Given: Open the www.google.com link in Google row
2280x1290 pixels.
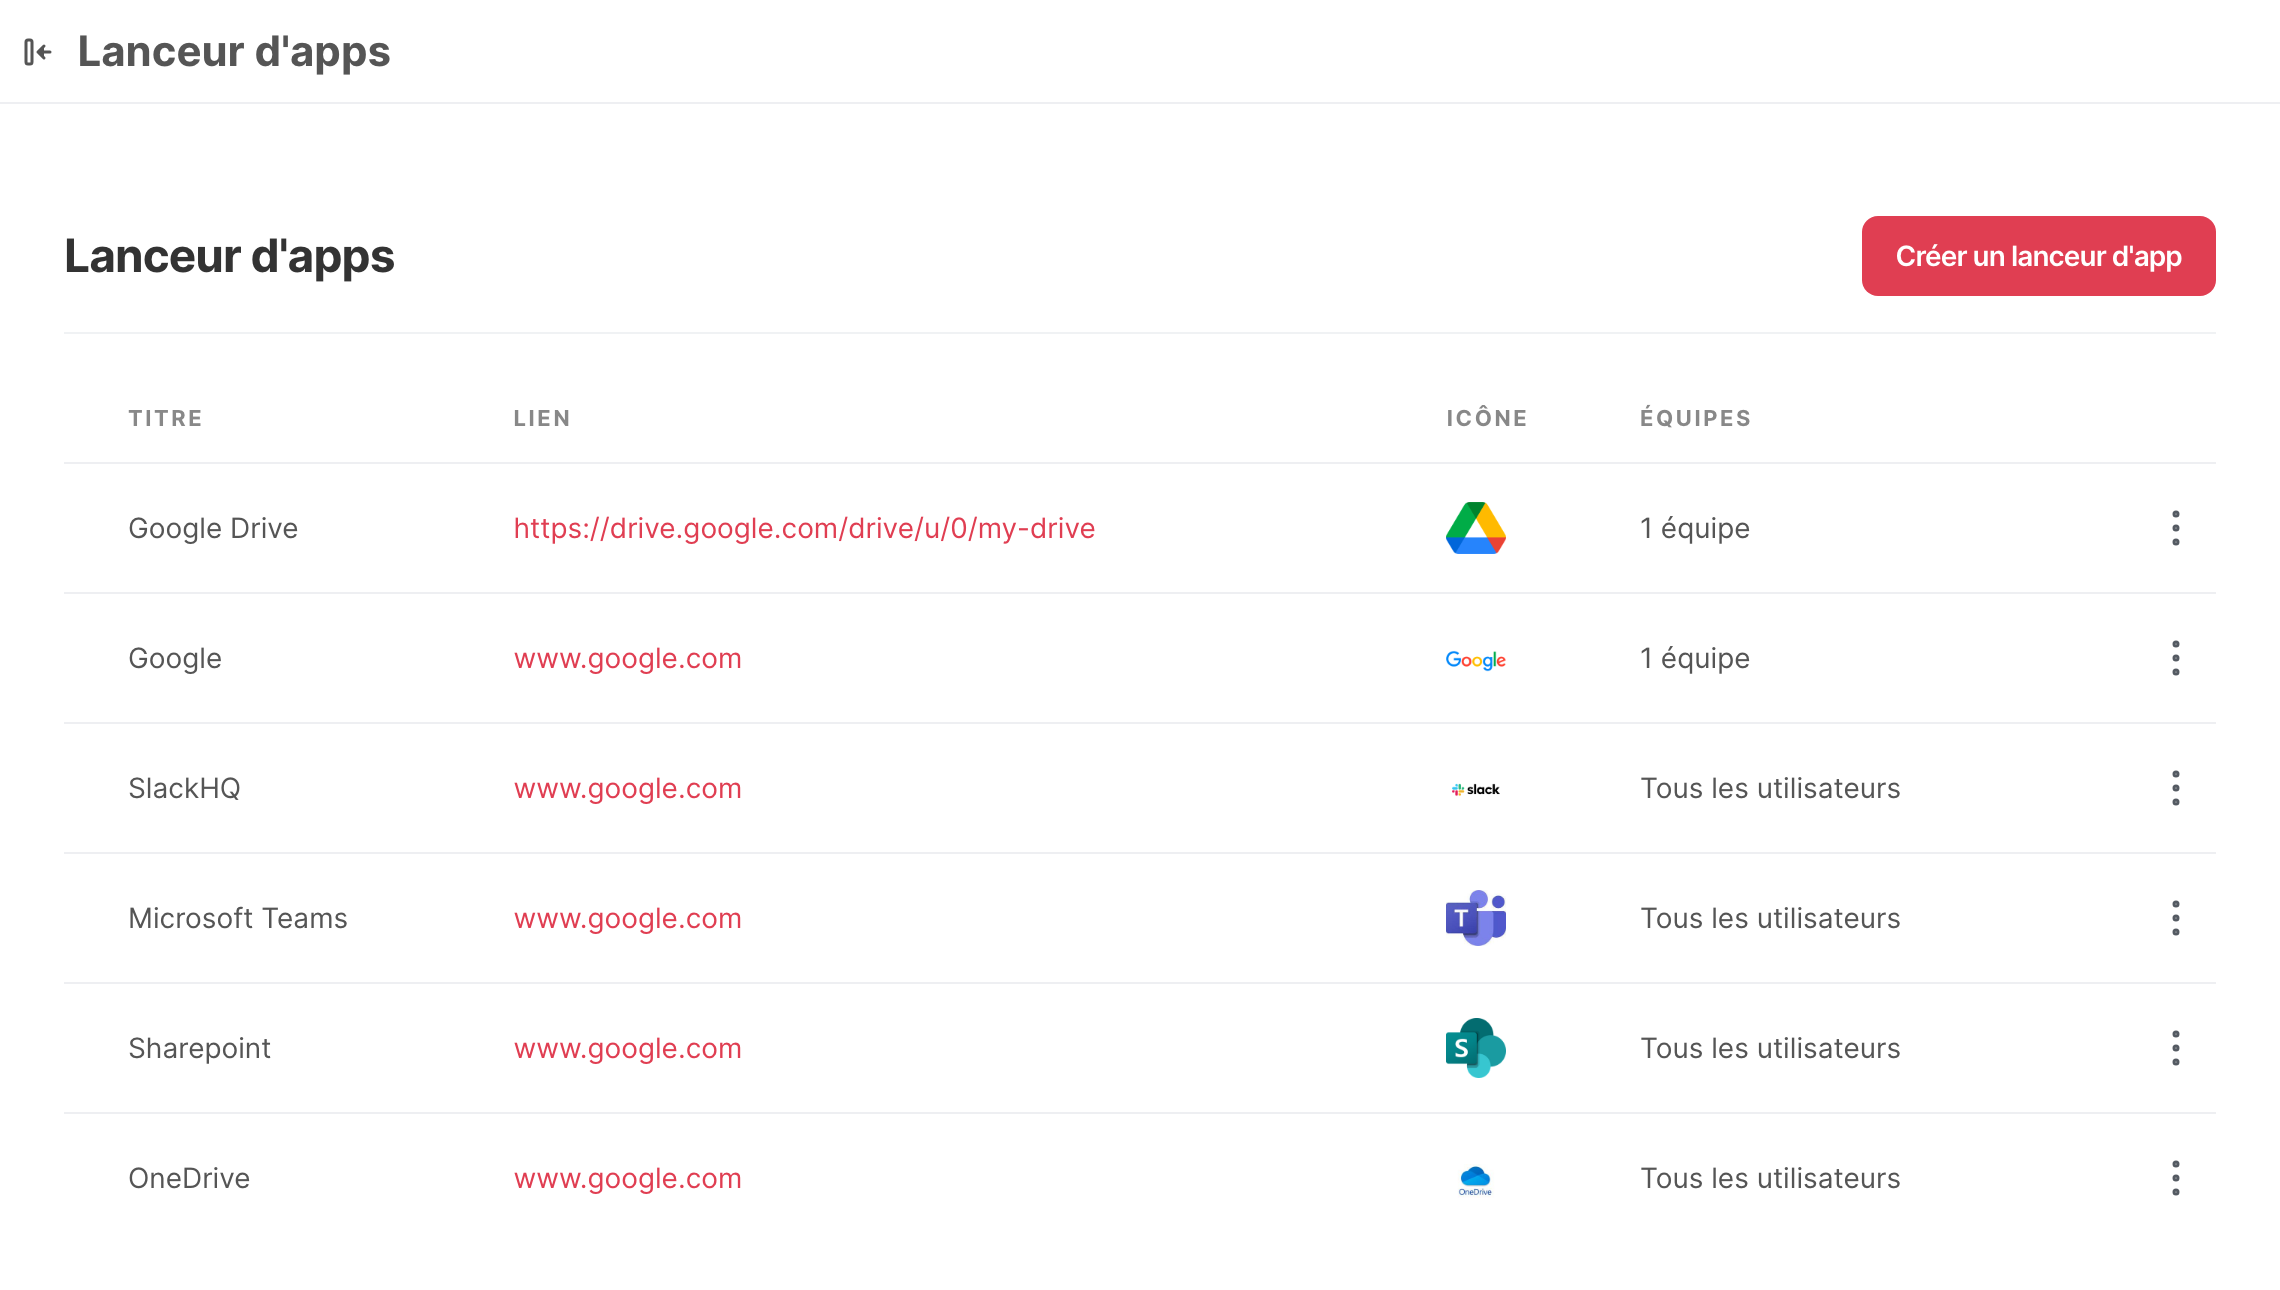Looking at the screenshot, I should tap(628, 659).
